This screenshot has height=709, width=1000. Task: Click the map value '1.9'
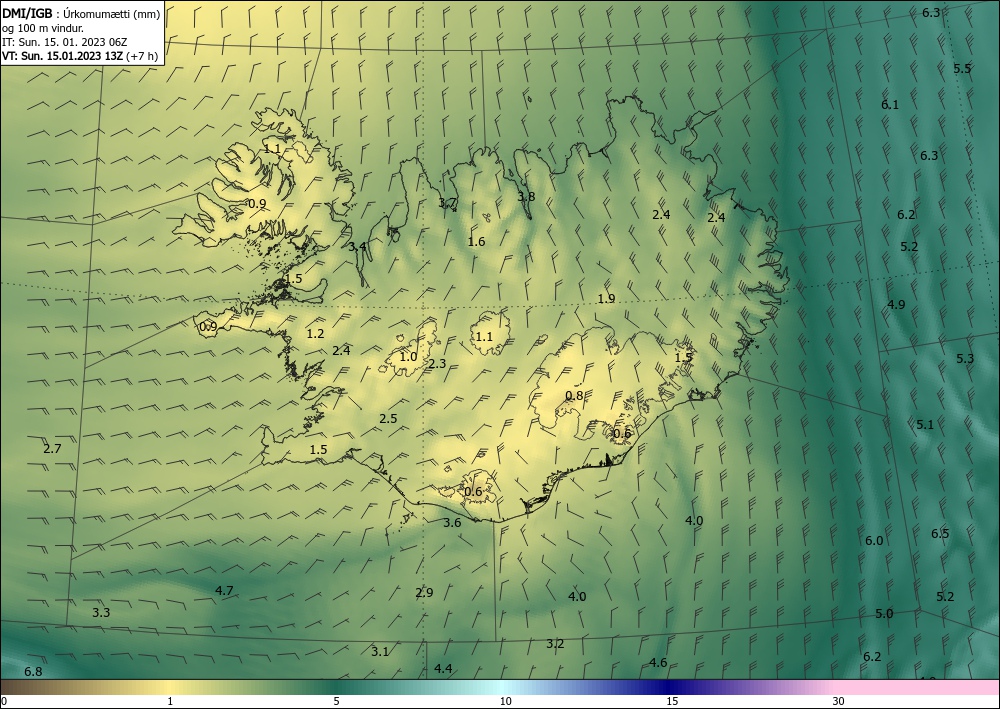(x=606, y=298)
